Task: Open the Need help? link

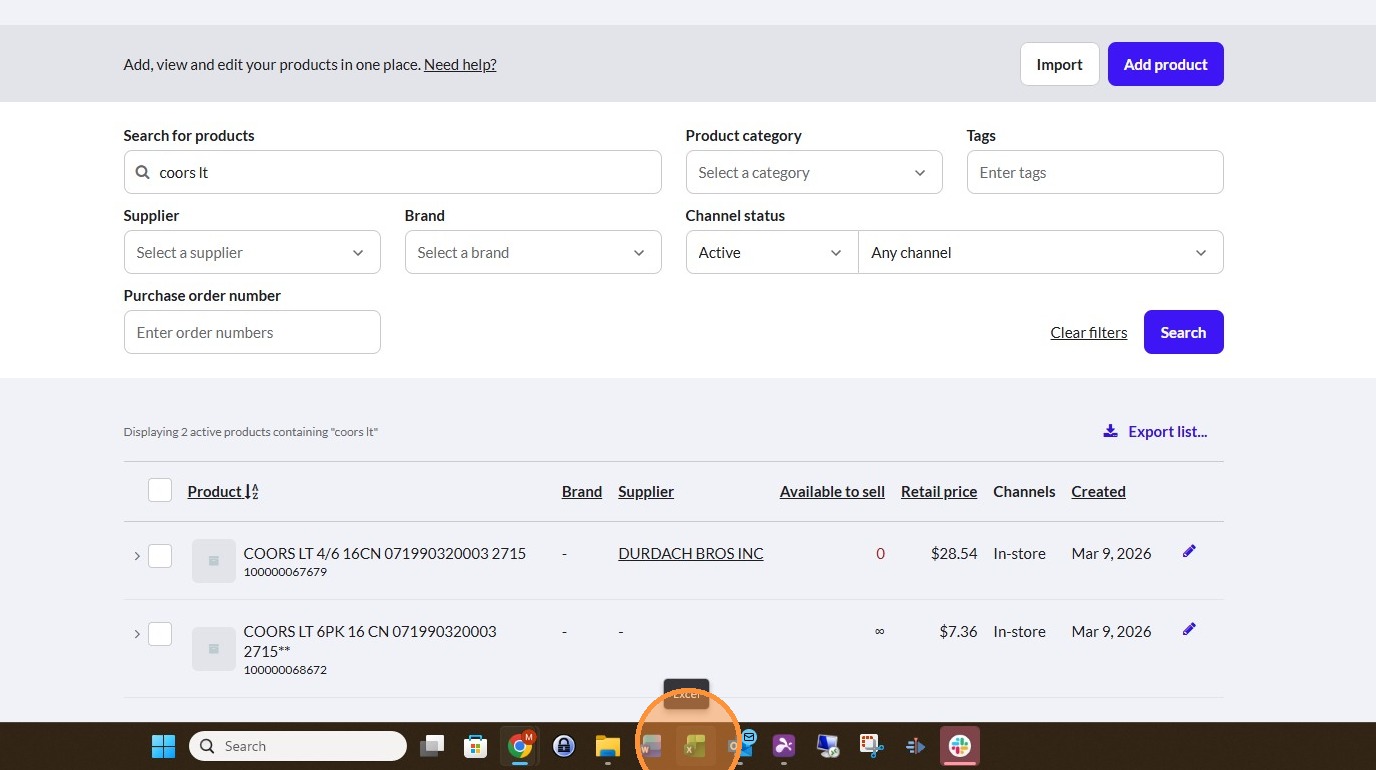Action: pos(460,64)
